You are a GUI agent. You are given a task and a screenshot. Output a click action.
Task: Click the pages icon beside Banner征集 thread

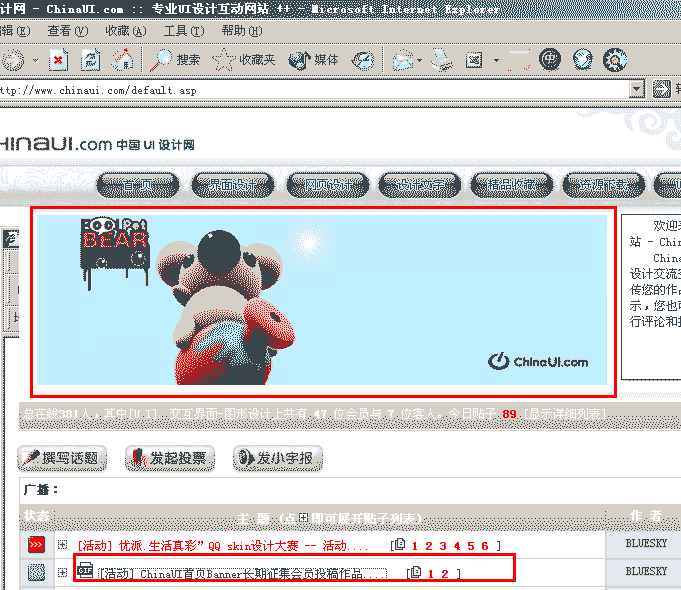tap(416, 572)
